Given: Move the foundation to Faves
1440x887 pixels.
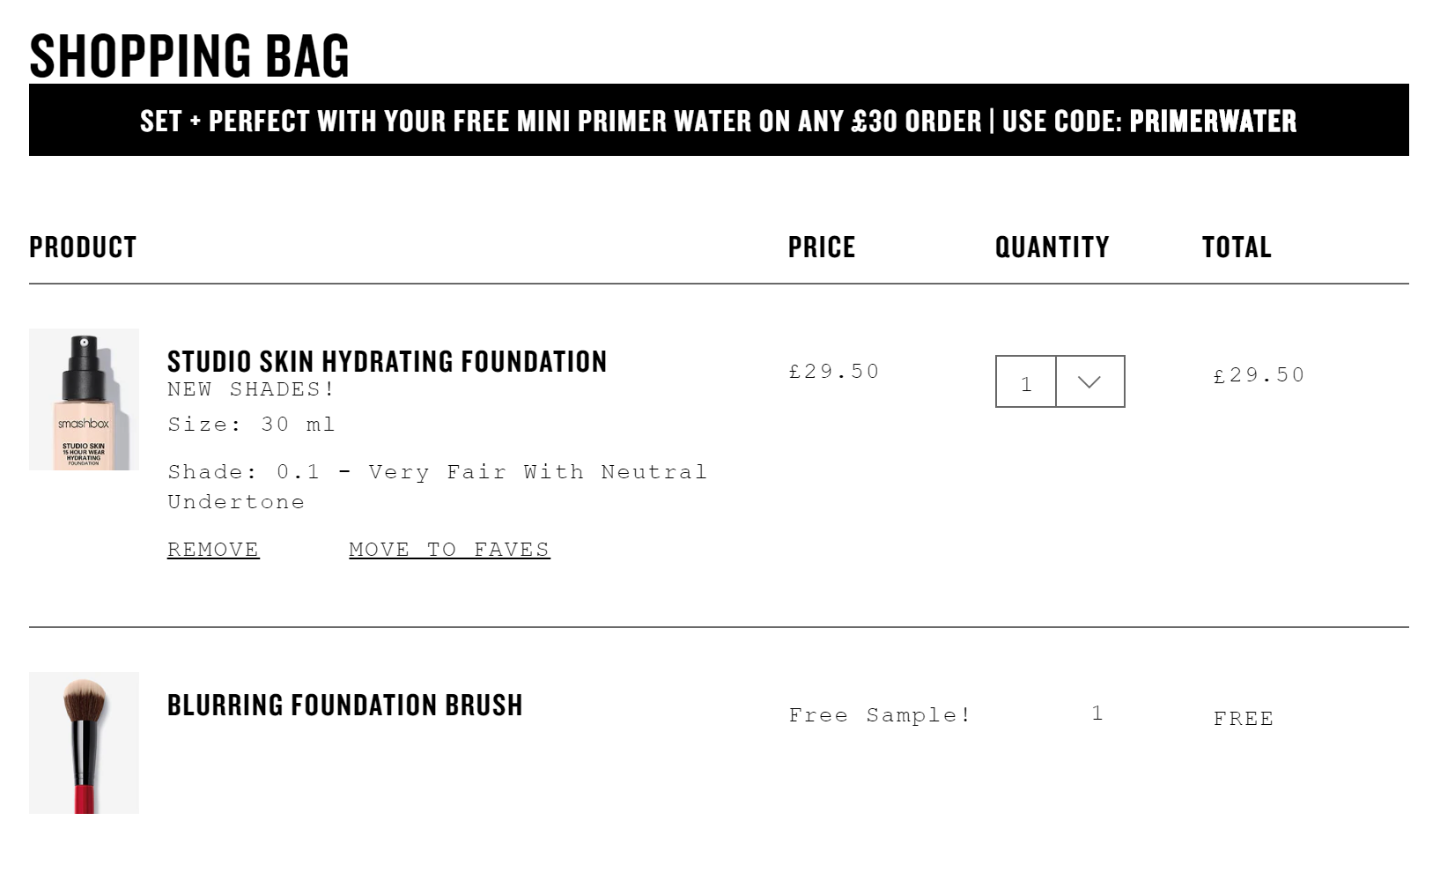Looking at the screenshot, I should [449, 549].
